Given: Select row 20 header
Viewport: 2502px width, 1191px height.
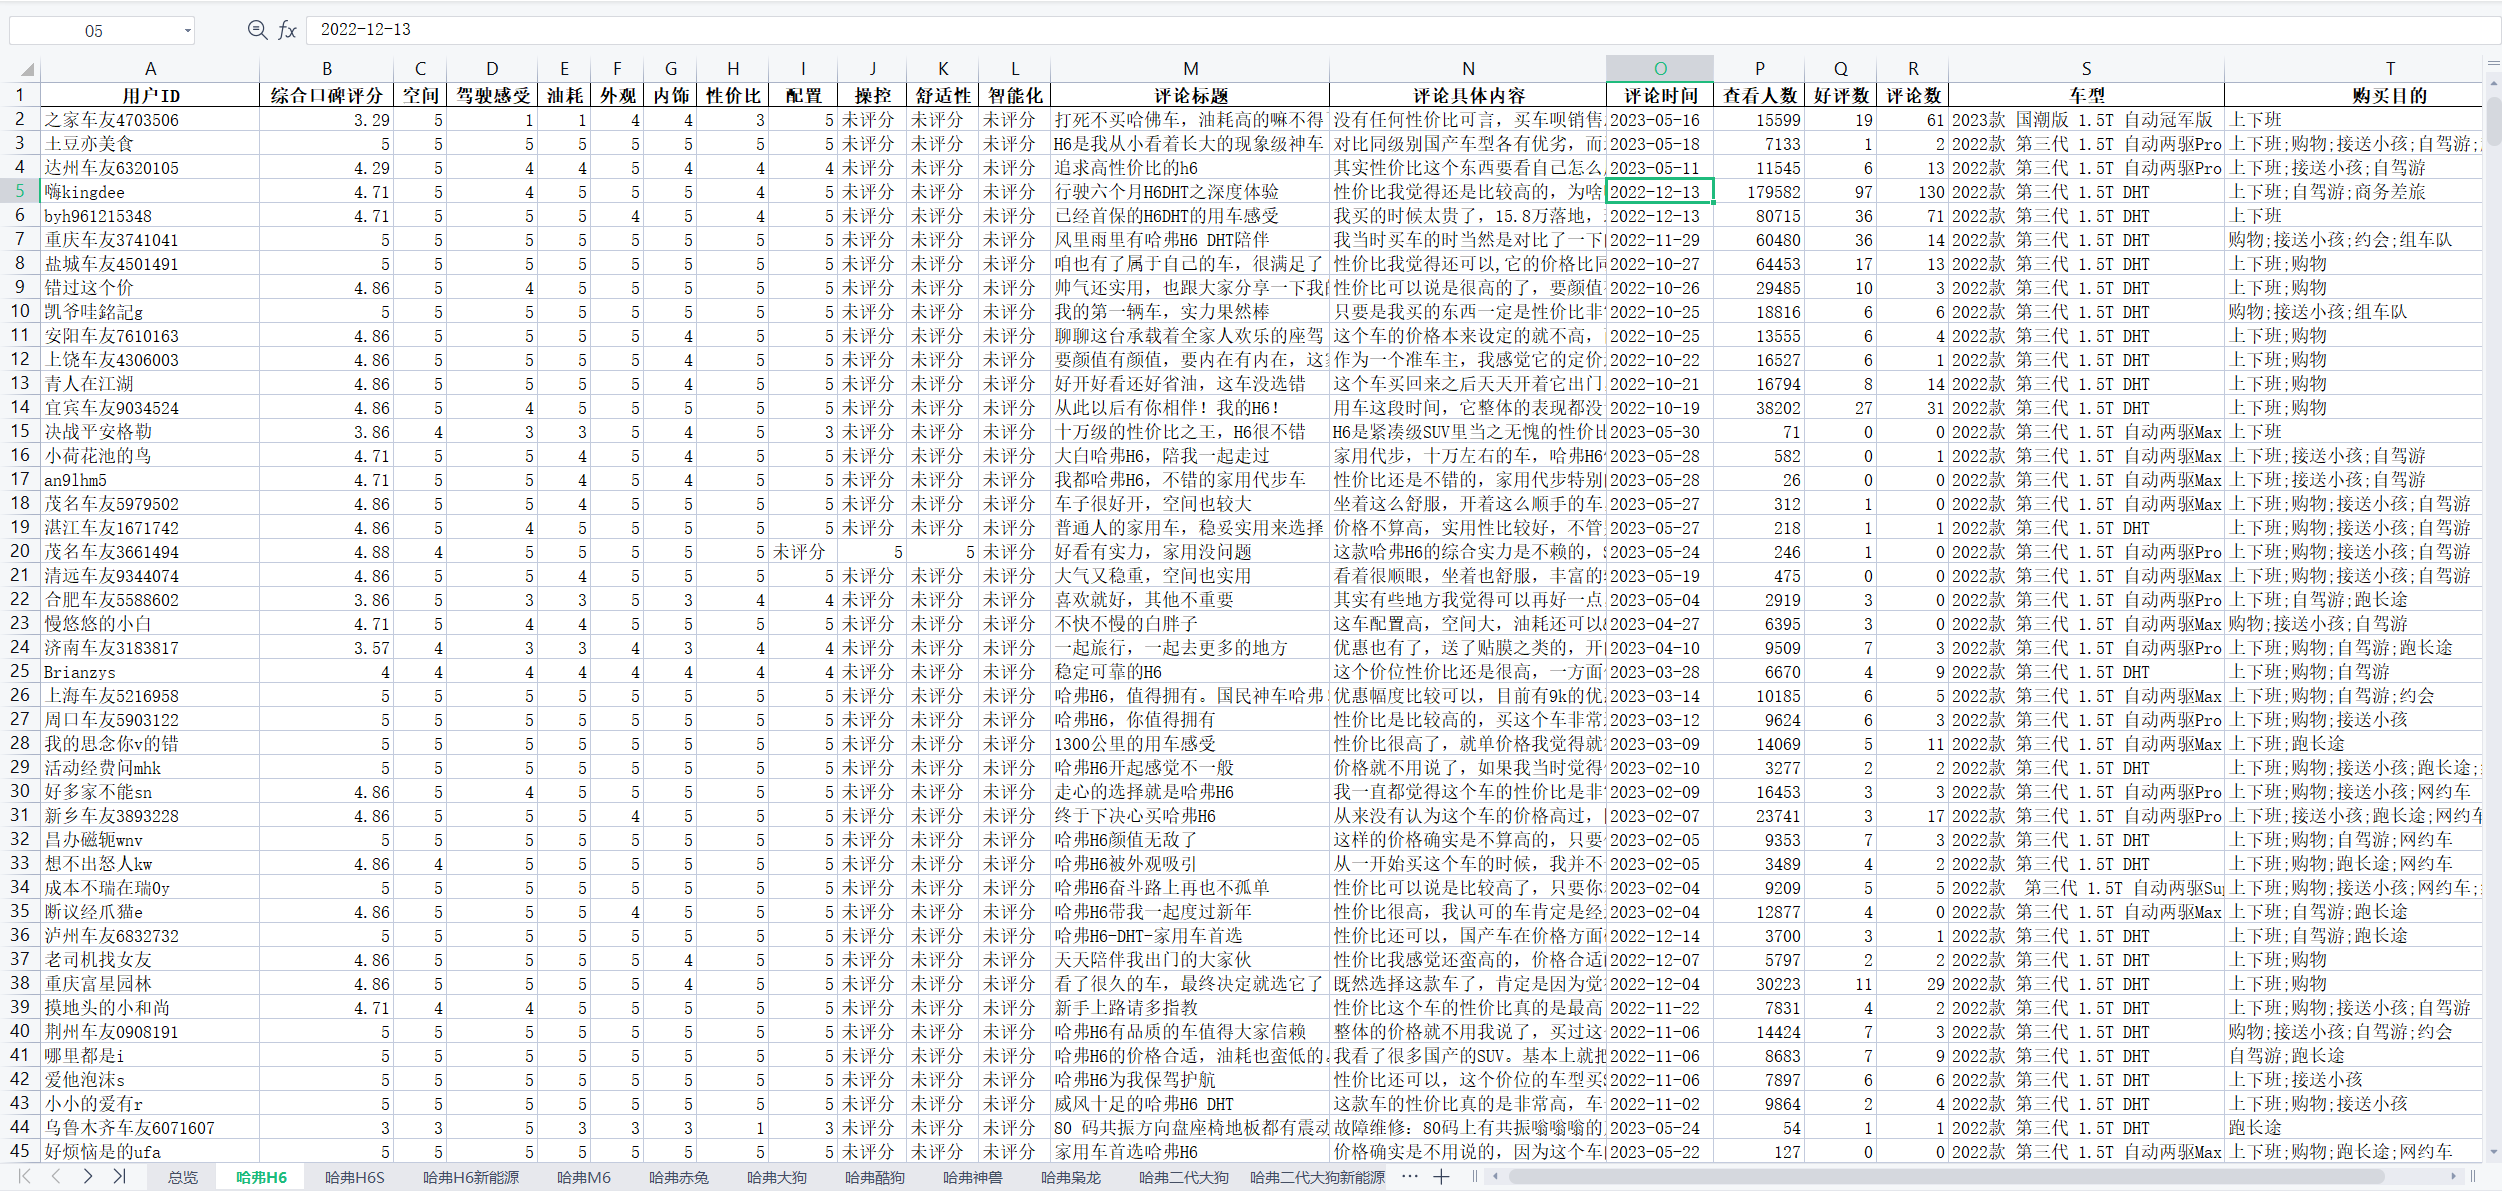Looking at the screenshot, I should [x=20, y=551].
